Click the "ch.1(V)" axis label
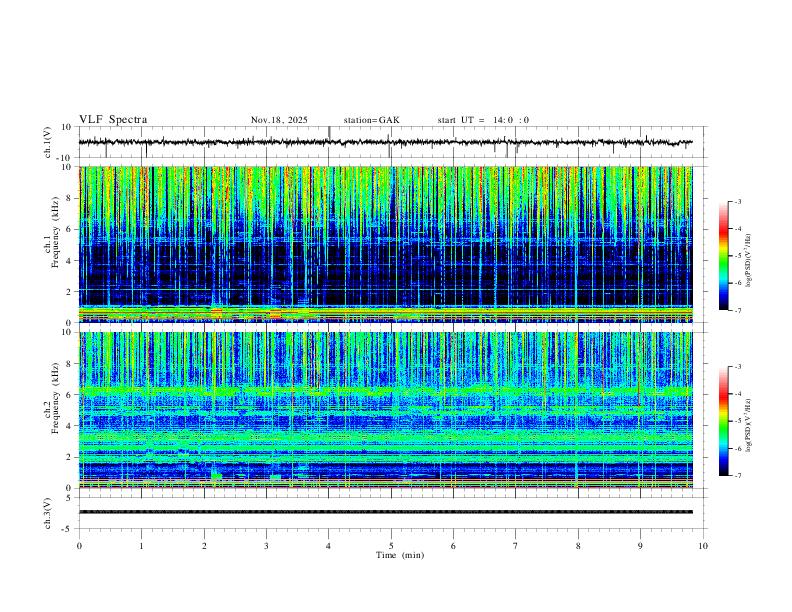This screenshot has height=612, width=792. [x=48, y=142]
